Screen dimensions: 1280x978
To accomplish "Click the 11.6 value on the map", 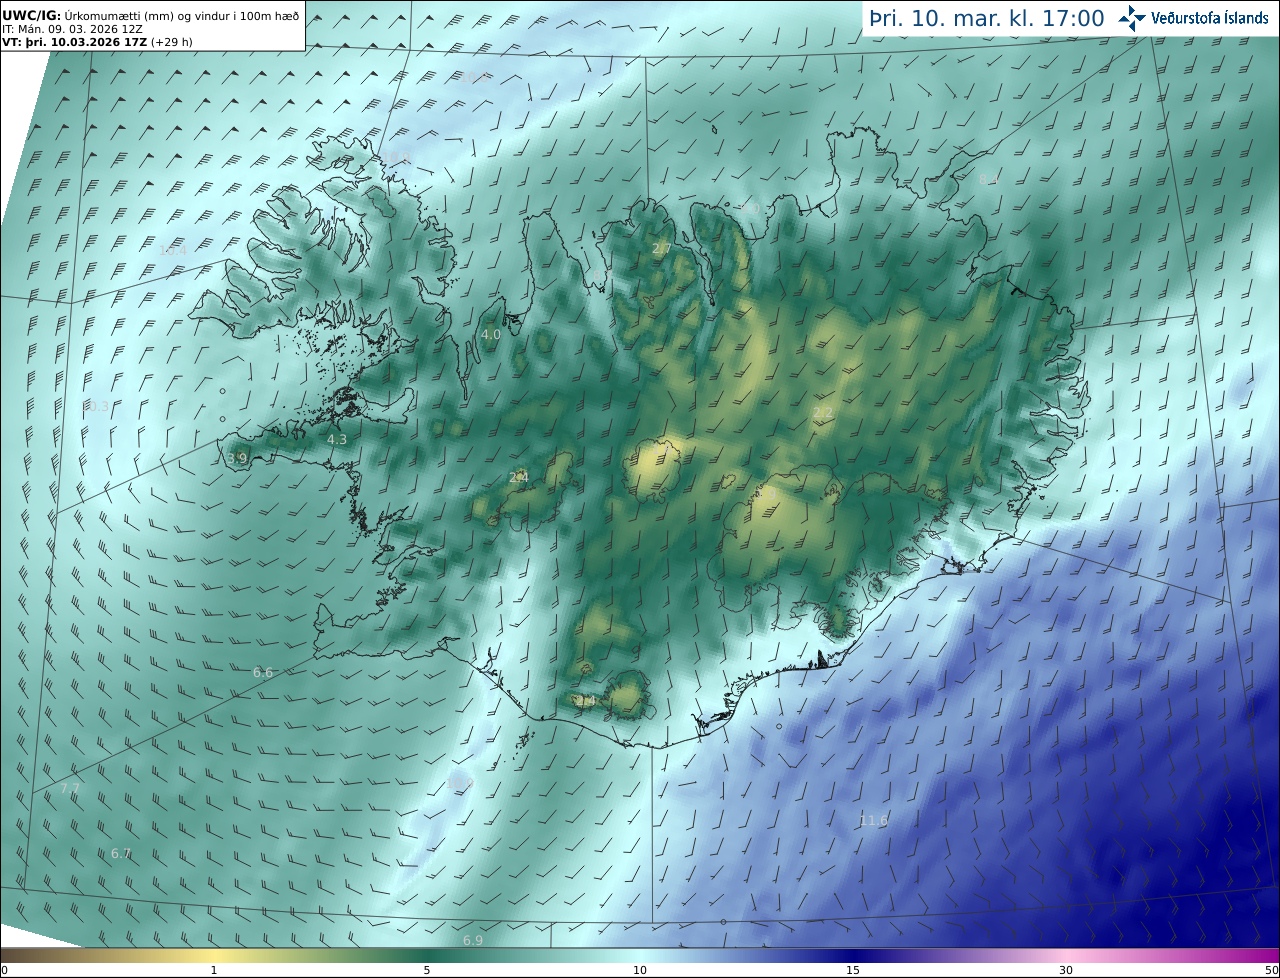I will [x=874, y=821].
